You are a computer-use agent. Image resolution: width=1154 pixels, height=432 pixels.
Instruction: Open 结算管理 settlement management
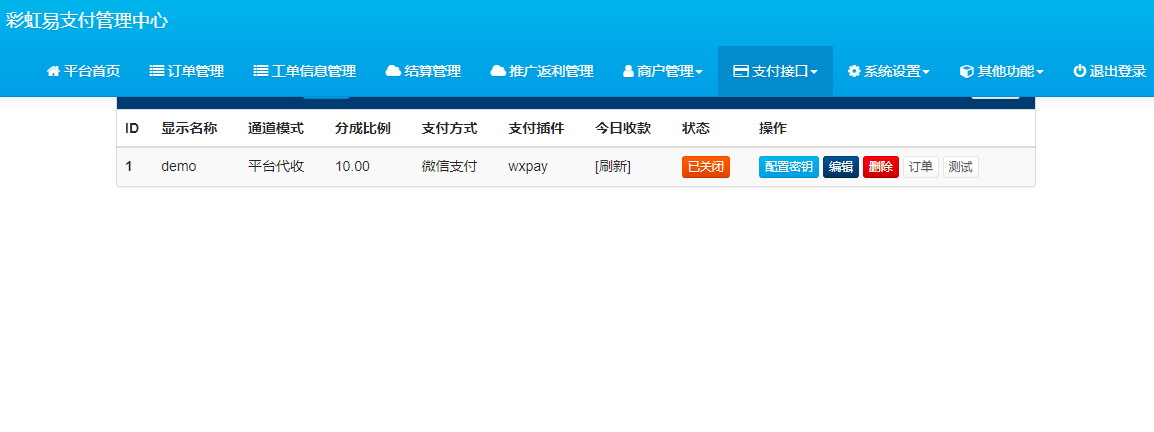(423, 71)
